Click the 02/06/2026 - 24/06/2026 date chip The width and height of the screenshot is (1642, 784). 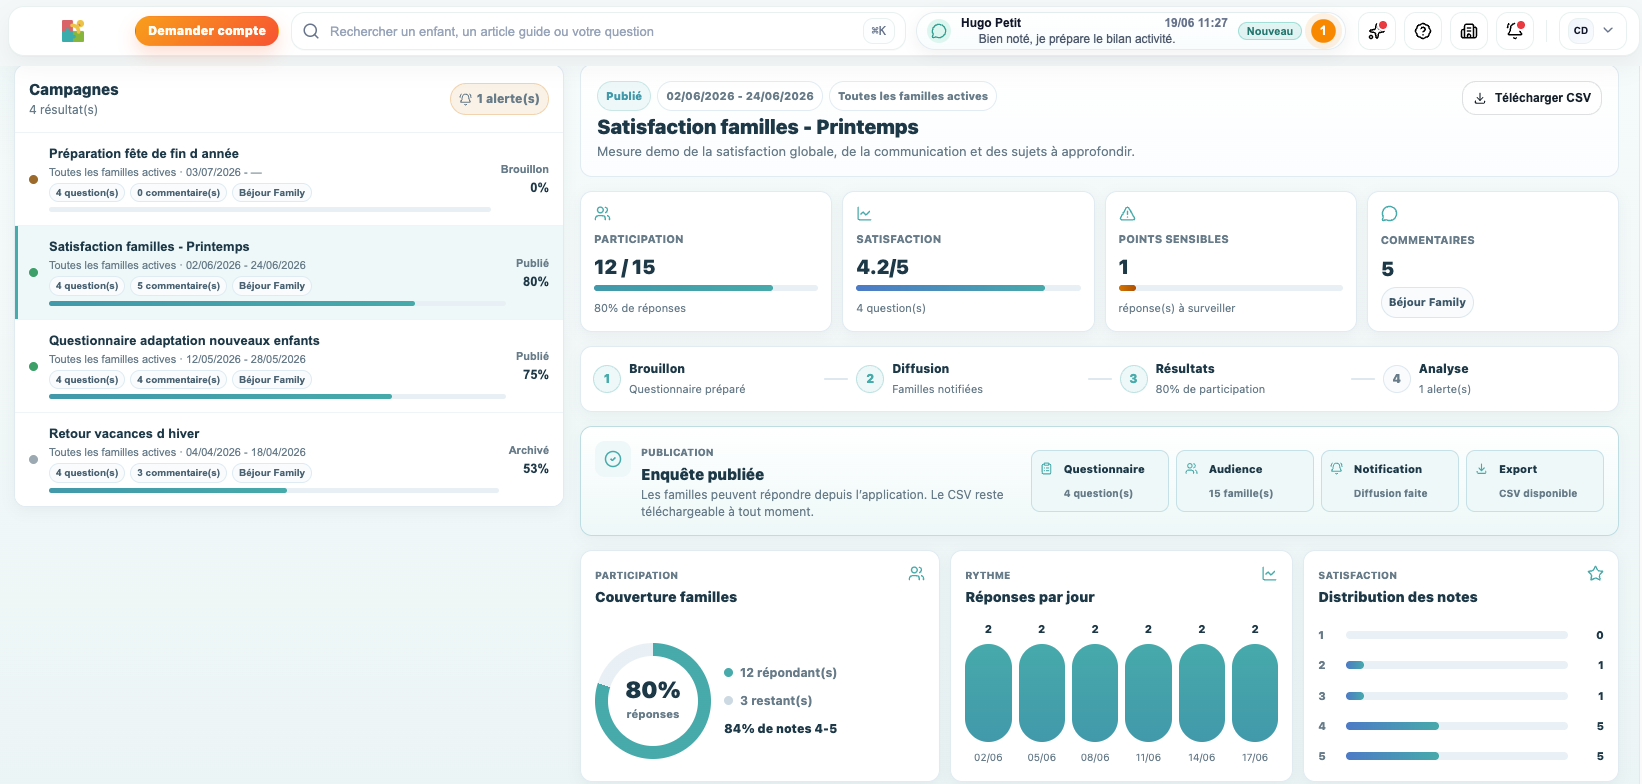click(740, 96)
